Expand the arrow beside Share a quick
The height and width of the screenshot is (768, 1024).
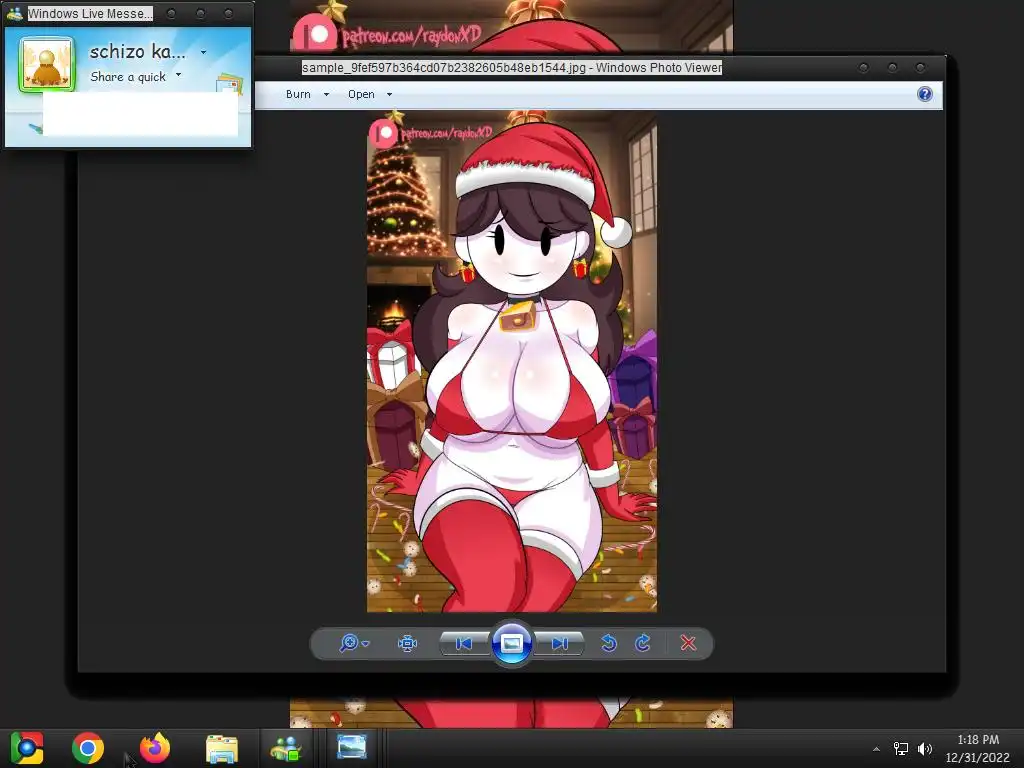[x=178, y=74]
